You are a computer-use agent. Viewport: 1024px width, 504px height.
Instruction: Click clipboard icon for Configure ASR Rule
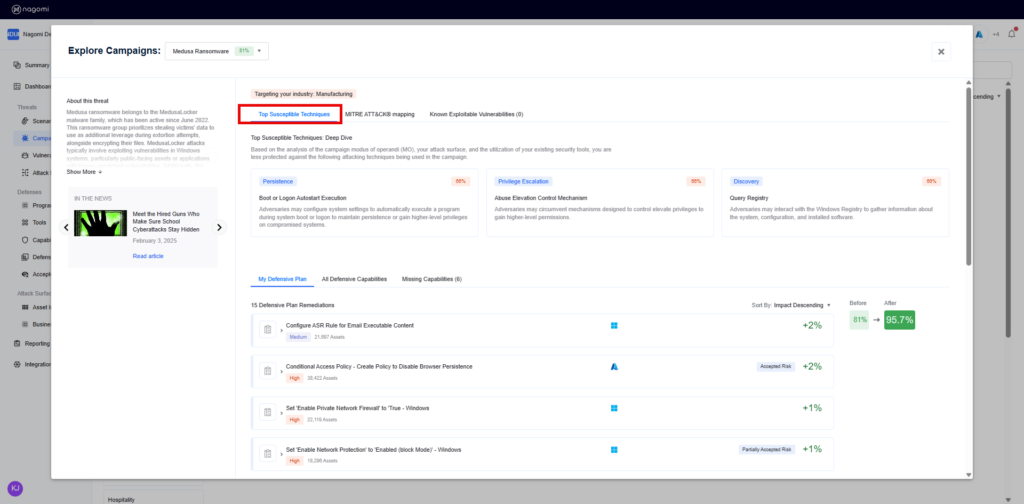point(268,330)
